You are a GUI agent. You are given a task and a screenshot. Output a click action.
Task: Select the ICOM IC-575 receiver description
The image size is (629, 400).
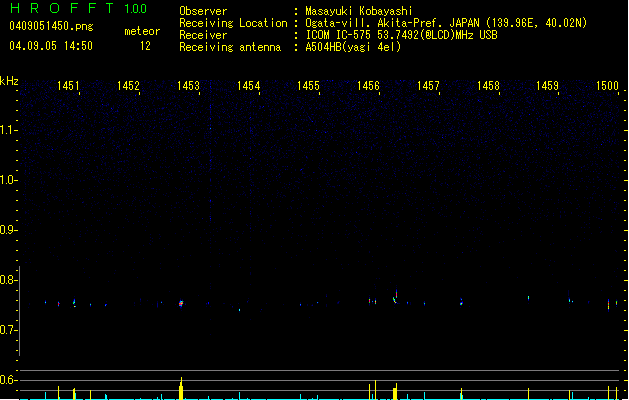(401, 35)
